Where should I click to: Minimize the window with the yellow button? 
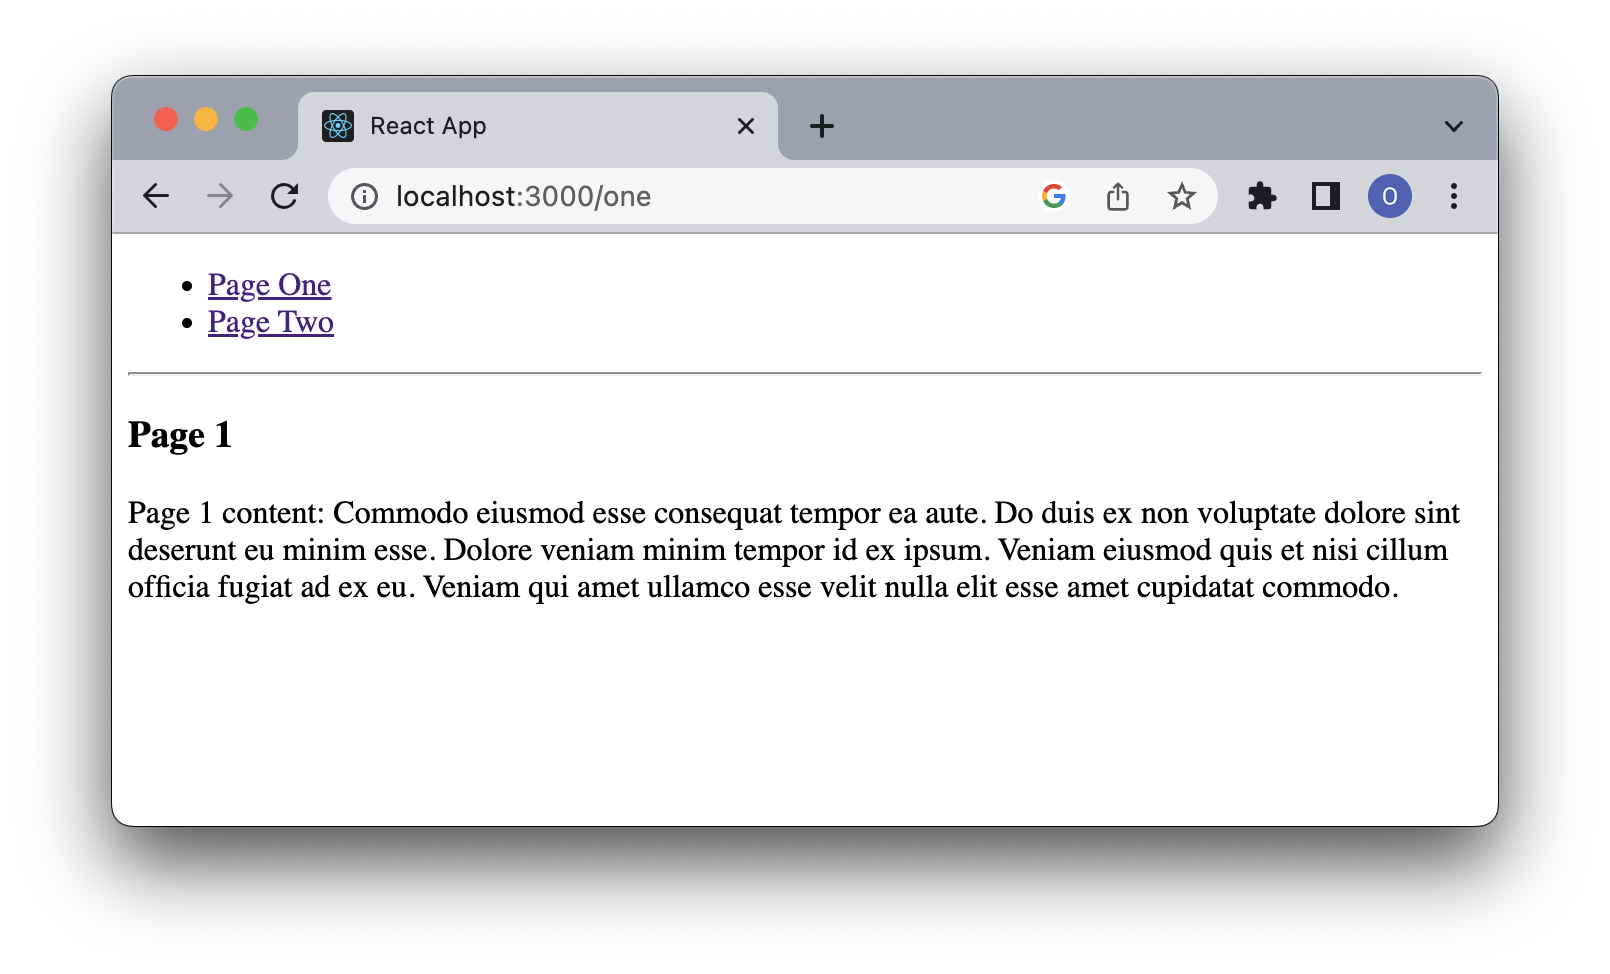tap(206, 120)
